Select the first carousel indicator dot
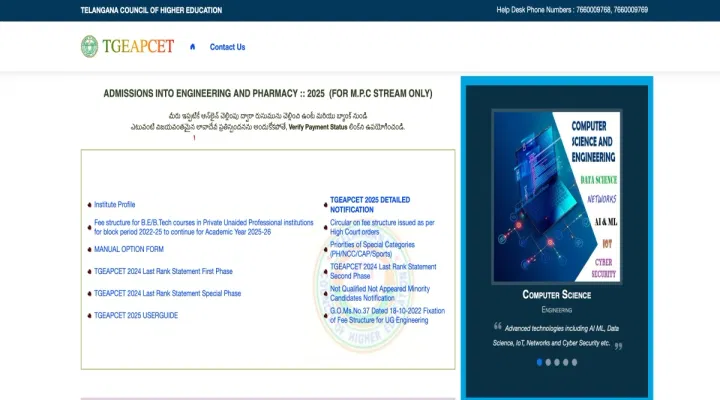The width and height of the screenshot is (720, 400). [540, 362]
